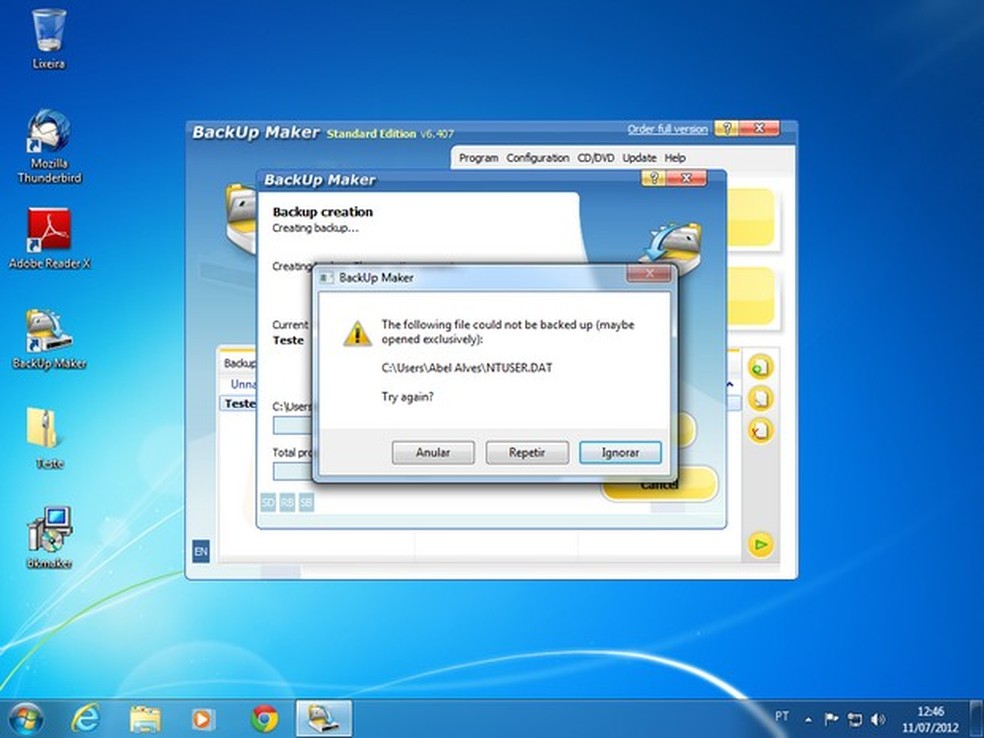984x738 pixels.
Task: Launch Google Chrome from taskbar
Action: (264, 719)
